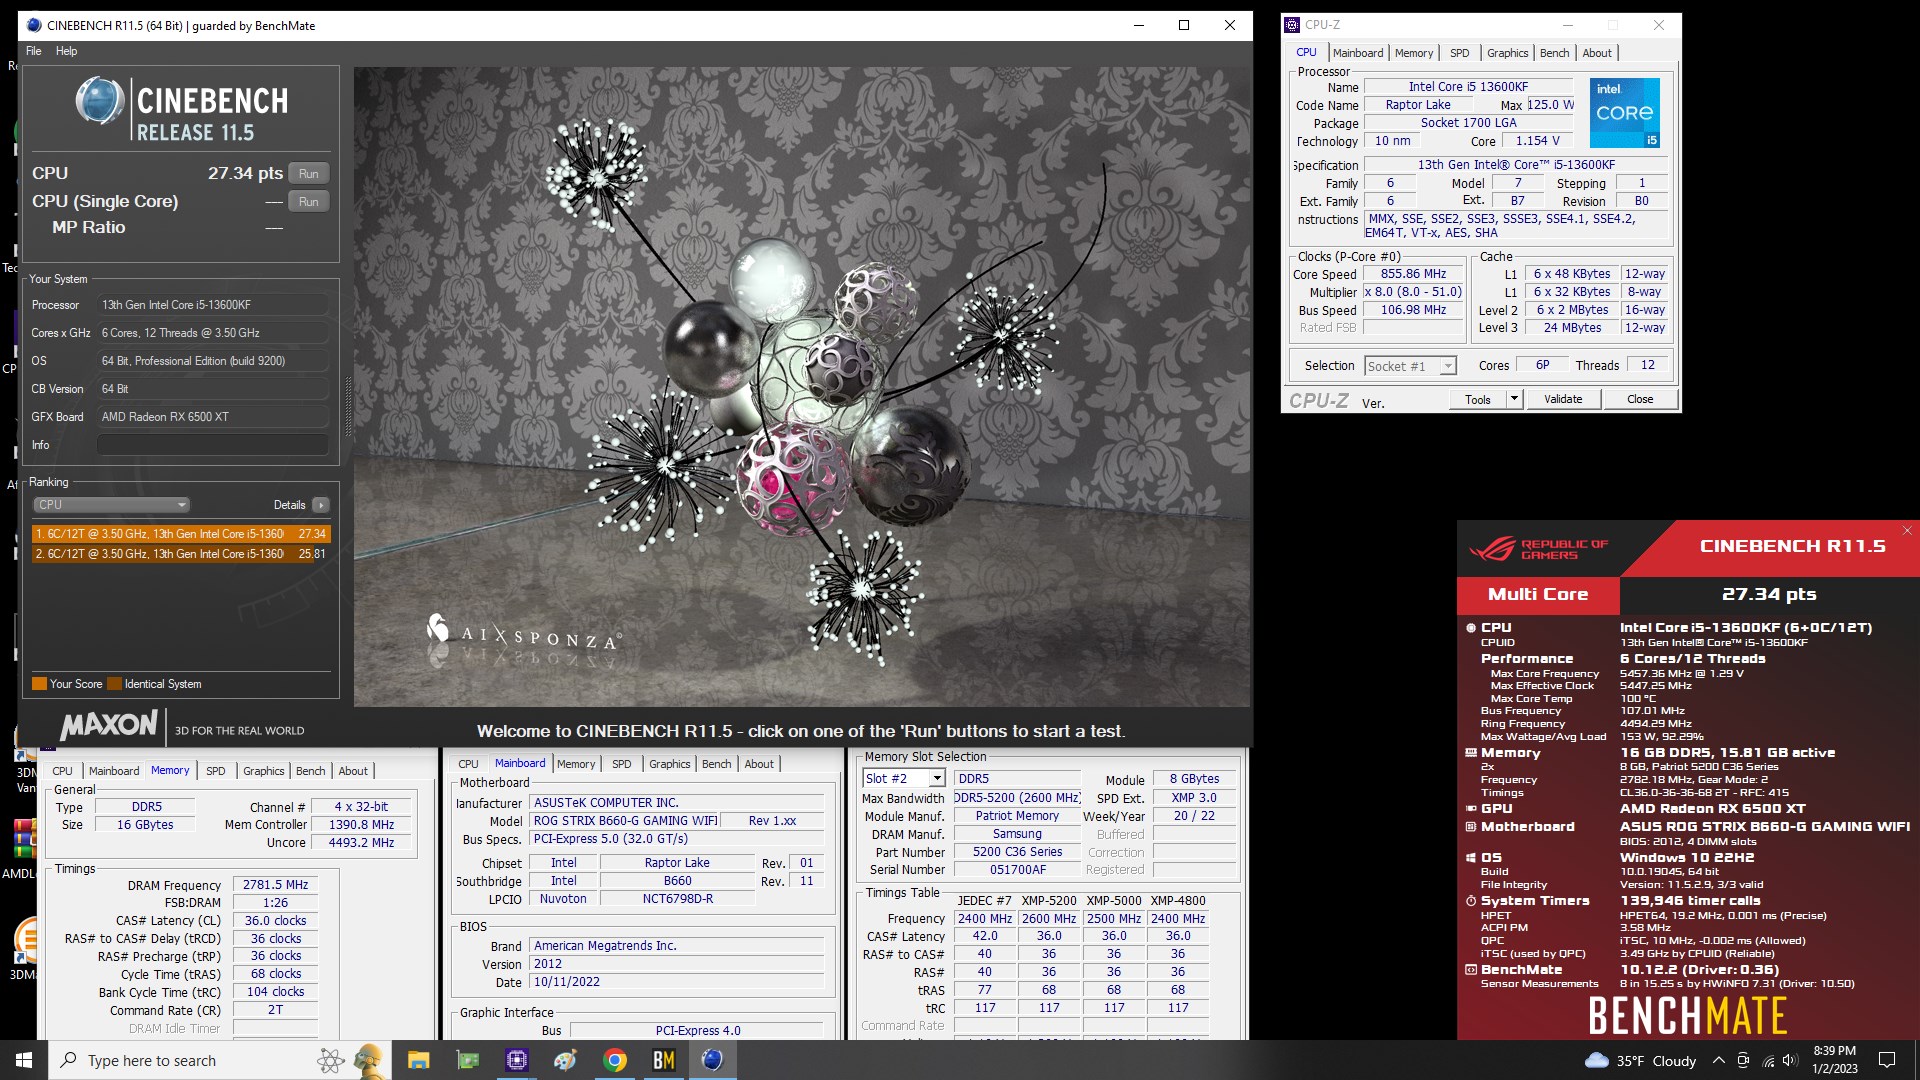Viewport: 1920px width, 1080px height.
Task: Click the Details label in Ranking
Action: click(290, 505)
